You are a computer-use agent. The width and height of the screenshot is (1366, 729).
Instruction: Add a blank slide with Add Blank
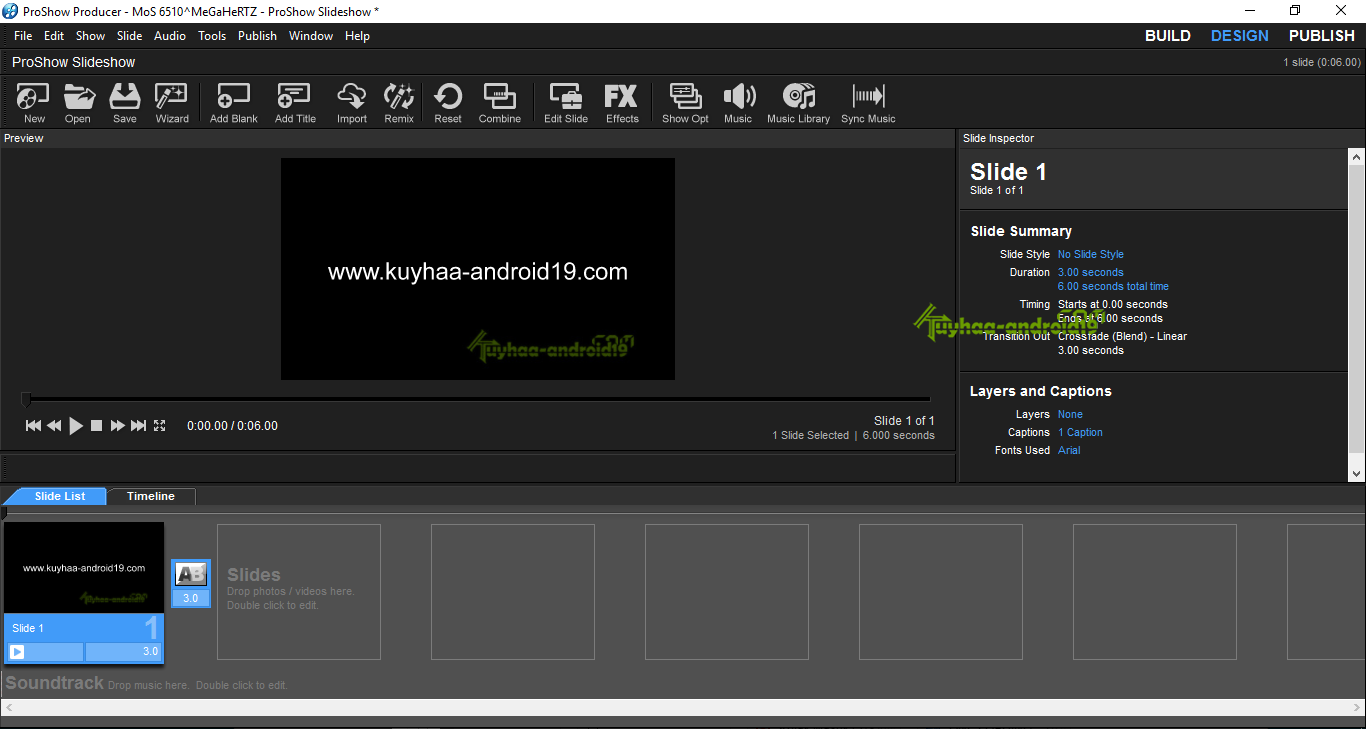(234, 103)
